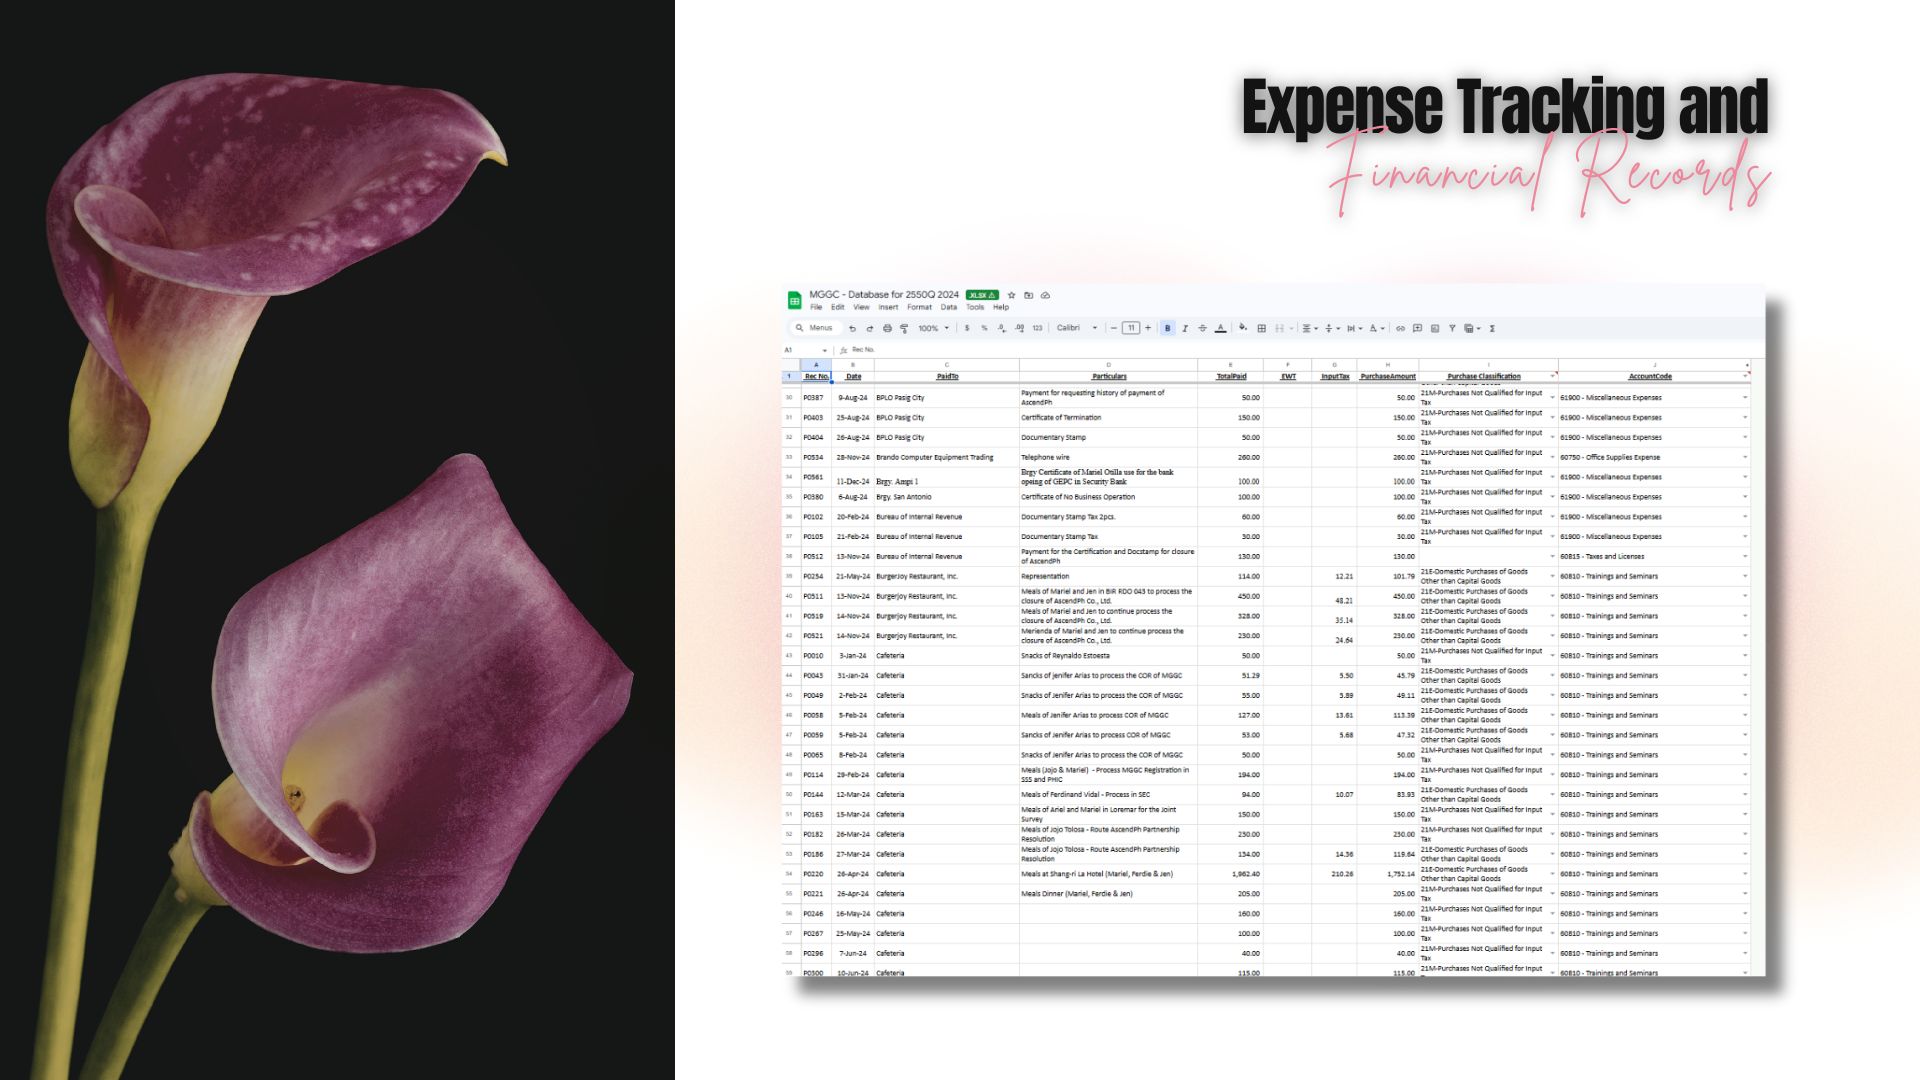Click the font size field showing 11
Image resolution: width=1920 pixels, height=1080 pixels.
click(1131, 328)
